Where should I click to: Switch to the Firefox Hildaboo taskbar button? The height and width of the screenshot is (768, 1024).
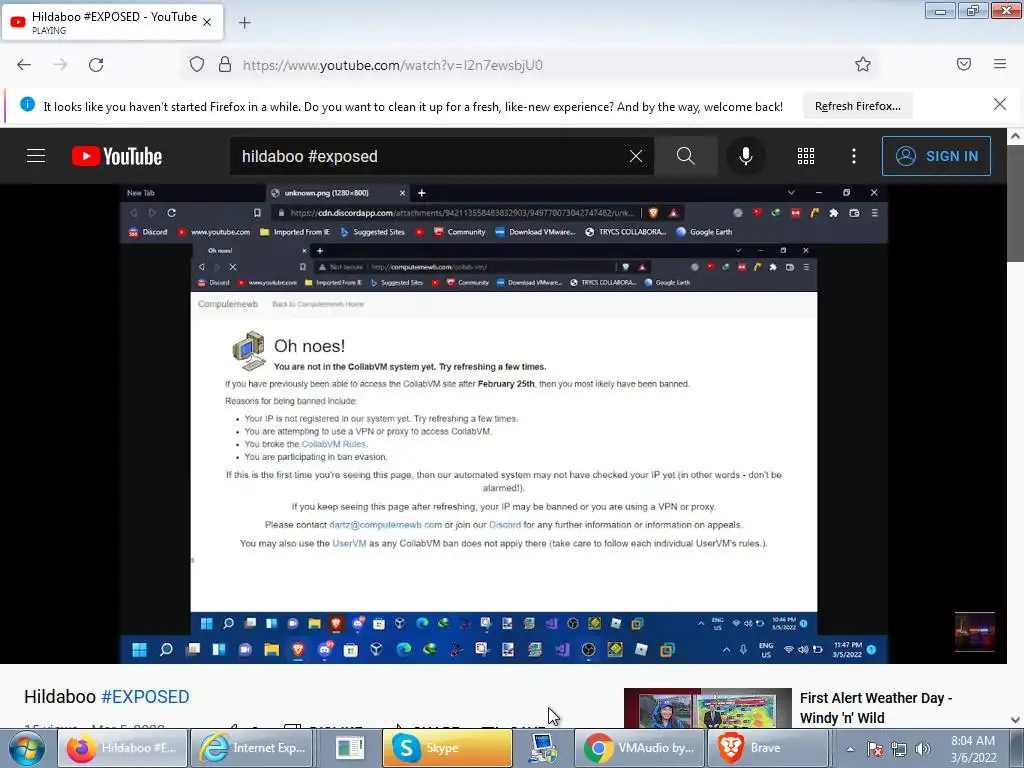point(122,748)
